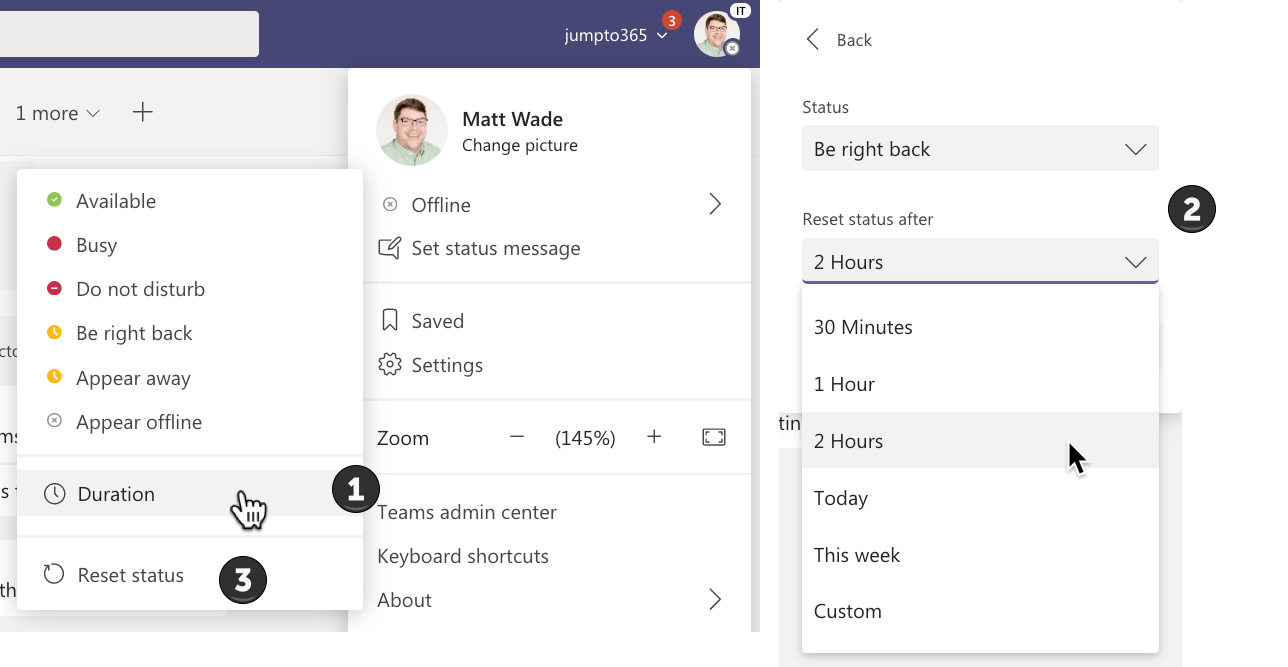This screenshot has height=667, width=1288.
Task: Expand the About submenu chevron
Action: 715,600
